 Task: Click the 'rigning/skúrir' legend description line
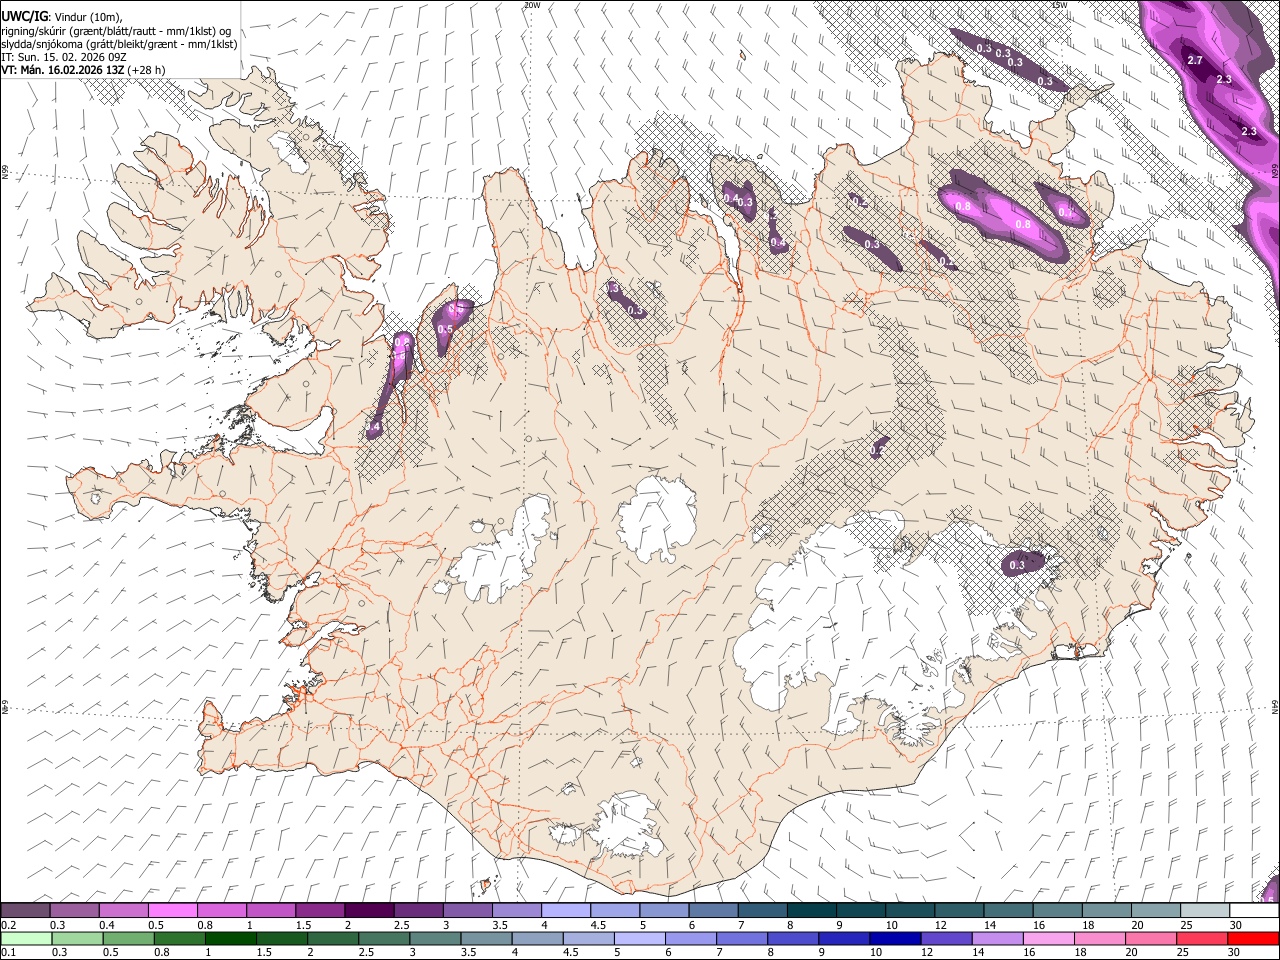tap(117, 31)
